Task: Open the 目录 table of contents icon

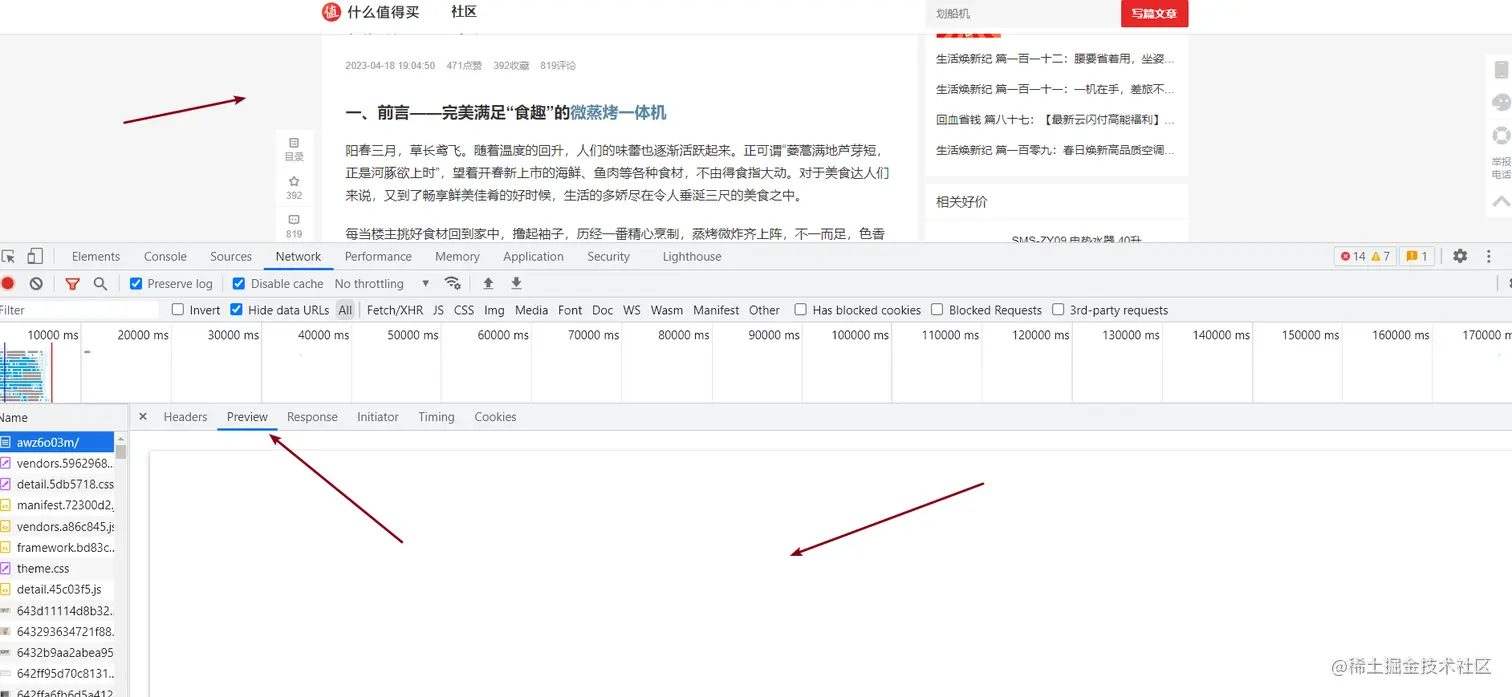Action: 294,149
